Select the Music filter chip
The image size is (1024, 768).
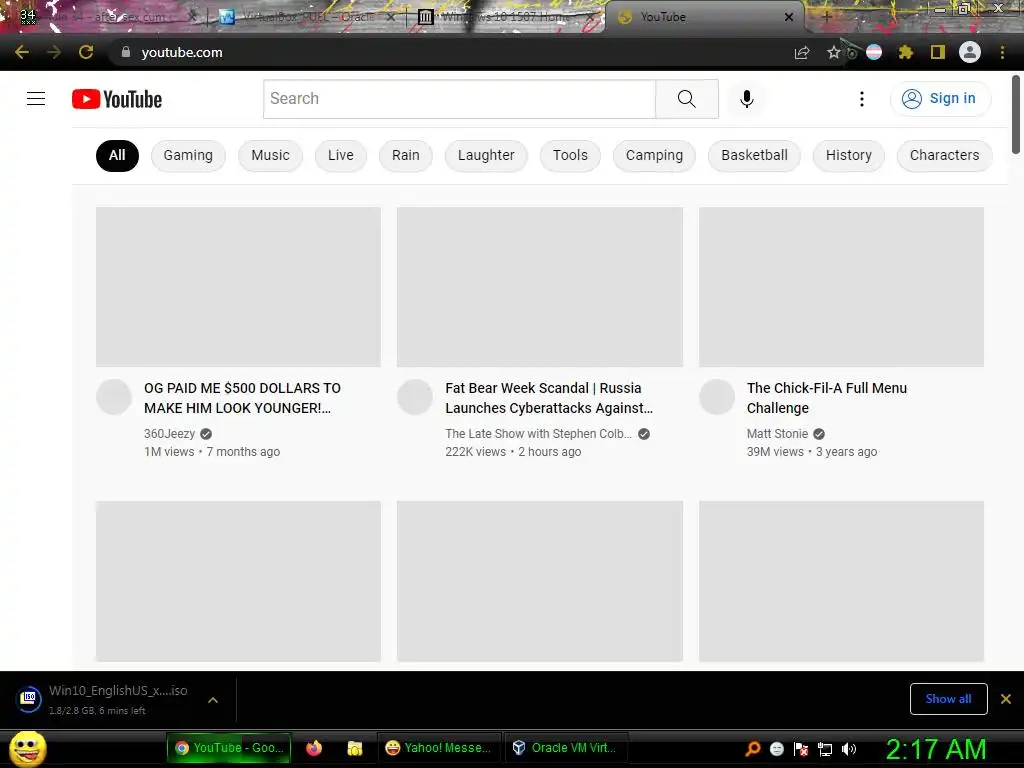point(270,155)
